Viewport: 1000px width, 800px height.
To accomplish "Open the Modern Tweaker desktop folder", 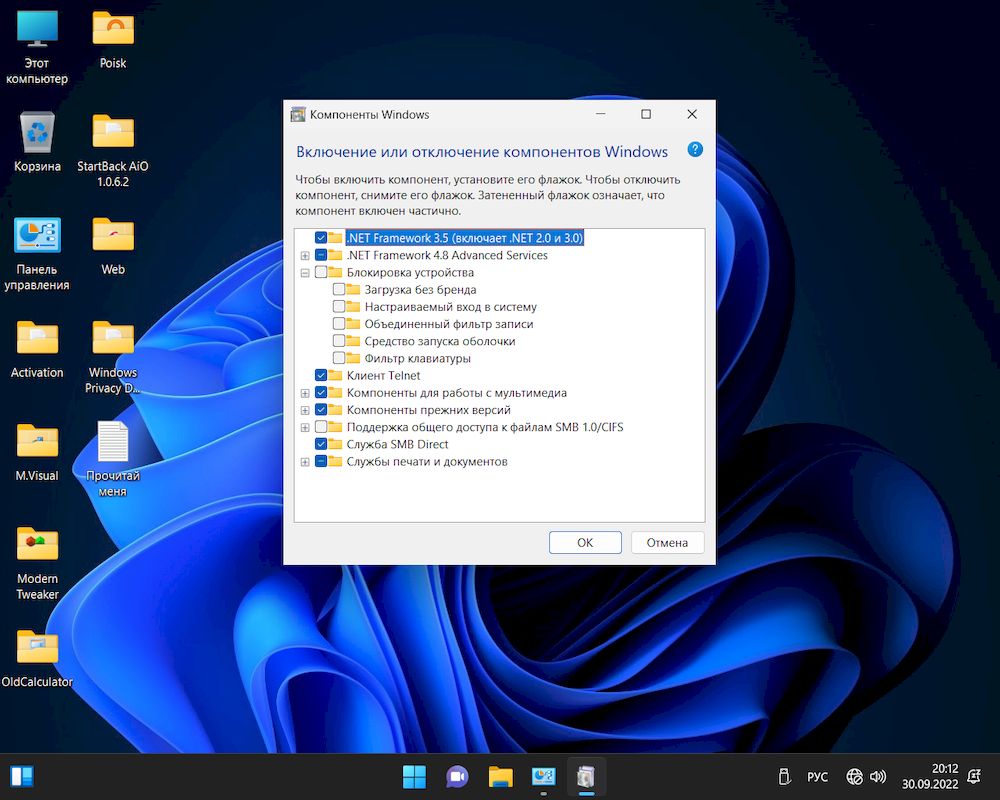I will point(37,545).
